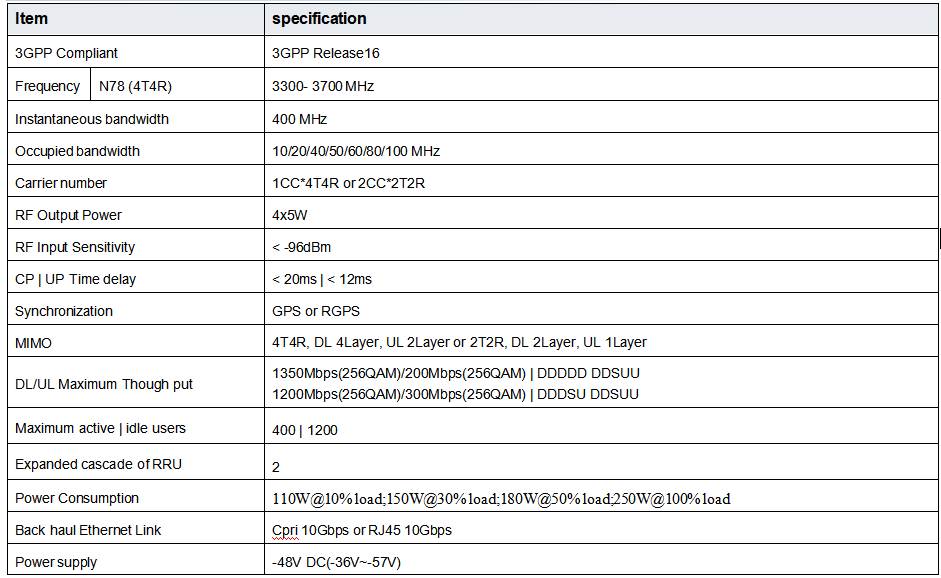Viewport: 941px width, 578px height.
Task: Click the '-48V DC(-36V~-57V)' power supply value
Action: (336, 562)
